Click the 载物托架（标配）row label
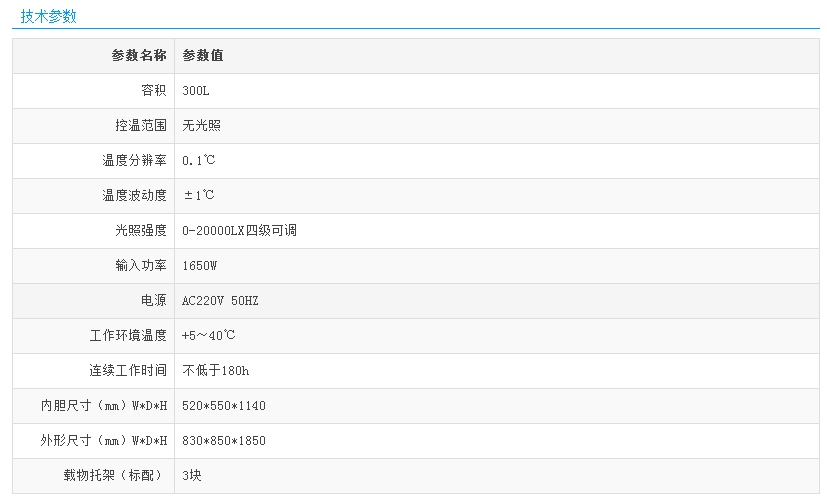This screenshot has height=497, width=827. 115,476
